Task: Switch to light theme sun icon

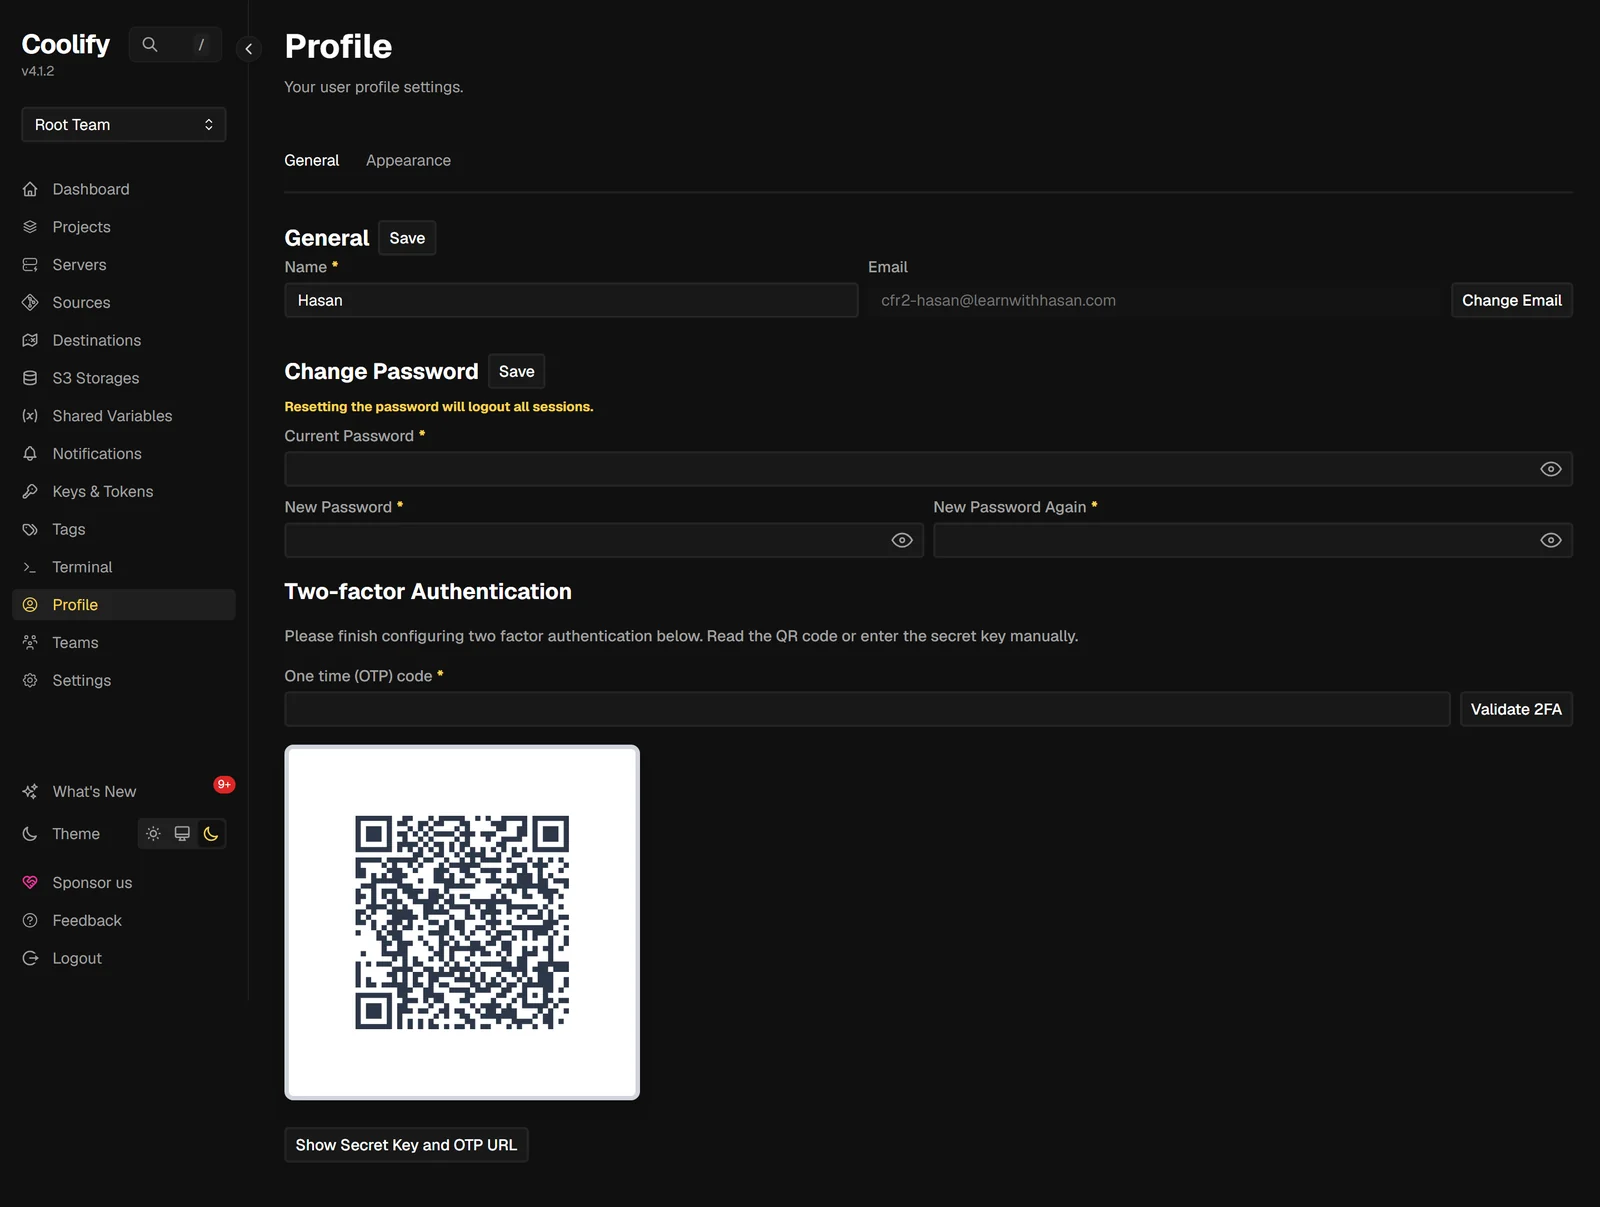Action: 153,834
